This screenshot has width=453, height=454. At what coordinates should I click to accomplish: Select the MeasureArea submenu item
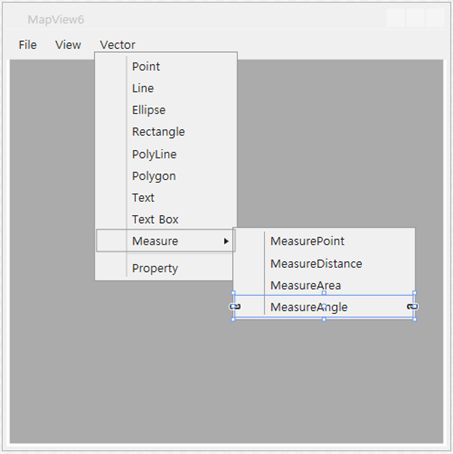pyautogui.click(x=324, y=285)
